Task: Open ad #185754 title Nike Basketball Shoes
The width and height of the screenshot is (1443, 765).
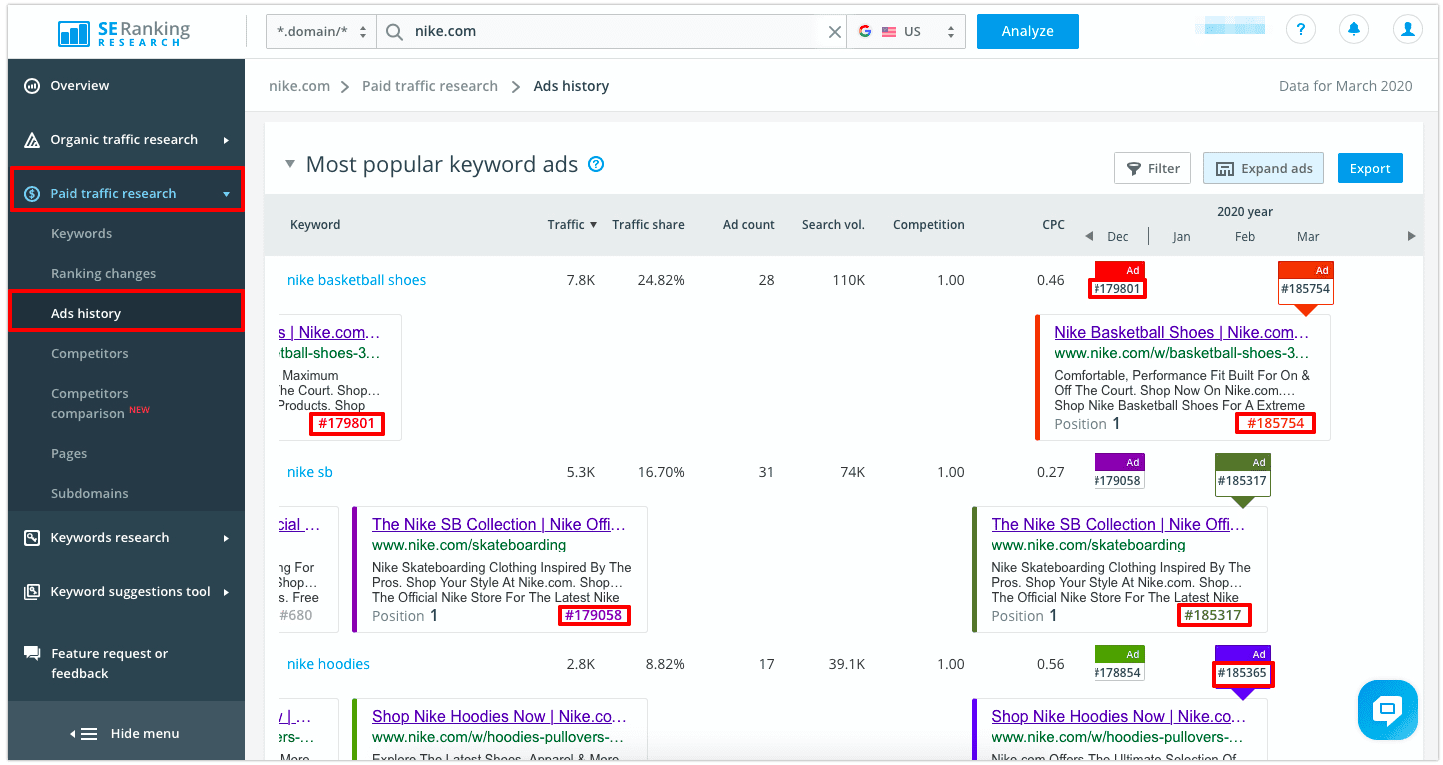Action: [x=1181, y=333]
